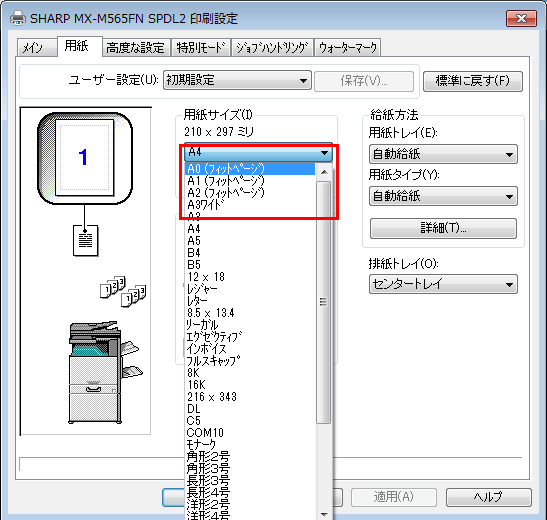Select インボイス paper size
547x520 pixels.
point(250,349)
